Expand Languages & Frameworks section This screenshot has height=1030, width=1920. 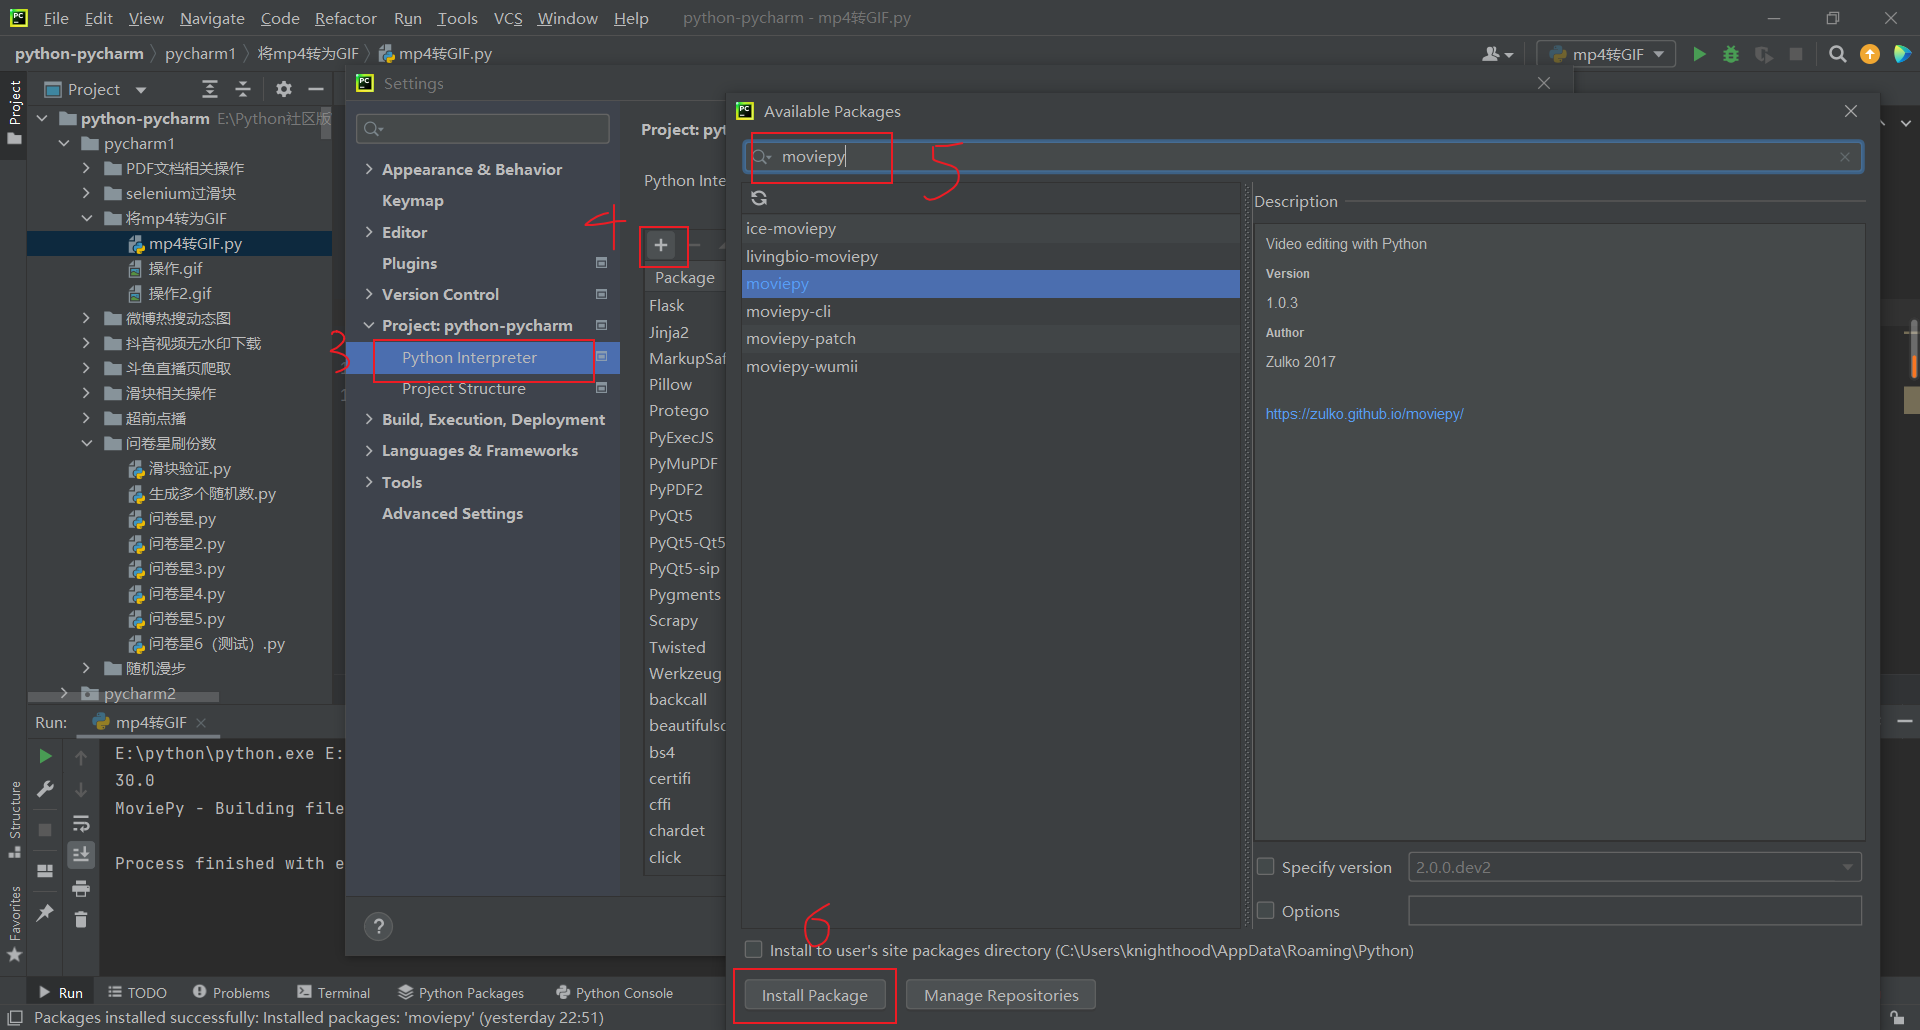pyautogui.click(x=369, y=451)
